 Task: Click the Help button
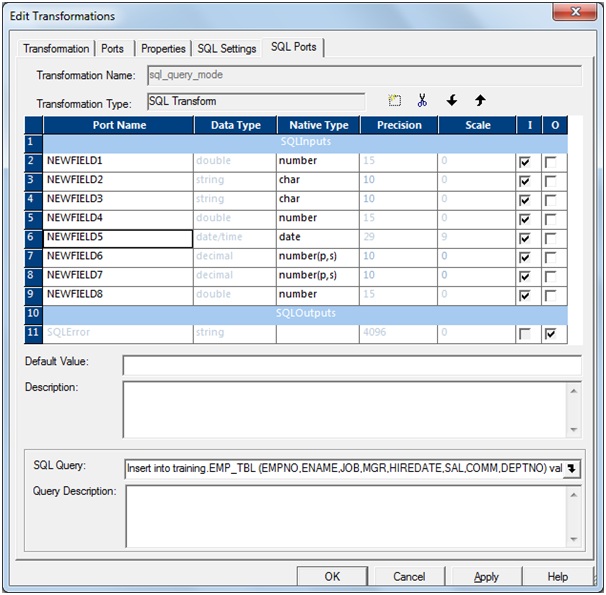point(558,576)
